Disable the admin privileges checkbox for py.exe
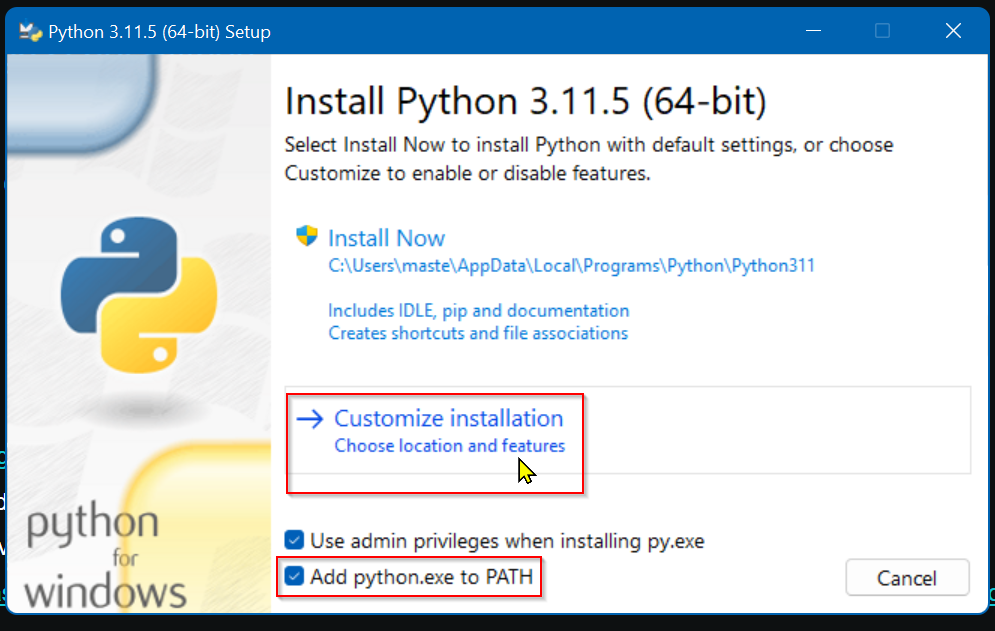This screenshot has height=631, width=995. [294, 541]
